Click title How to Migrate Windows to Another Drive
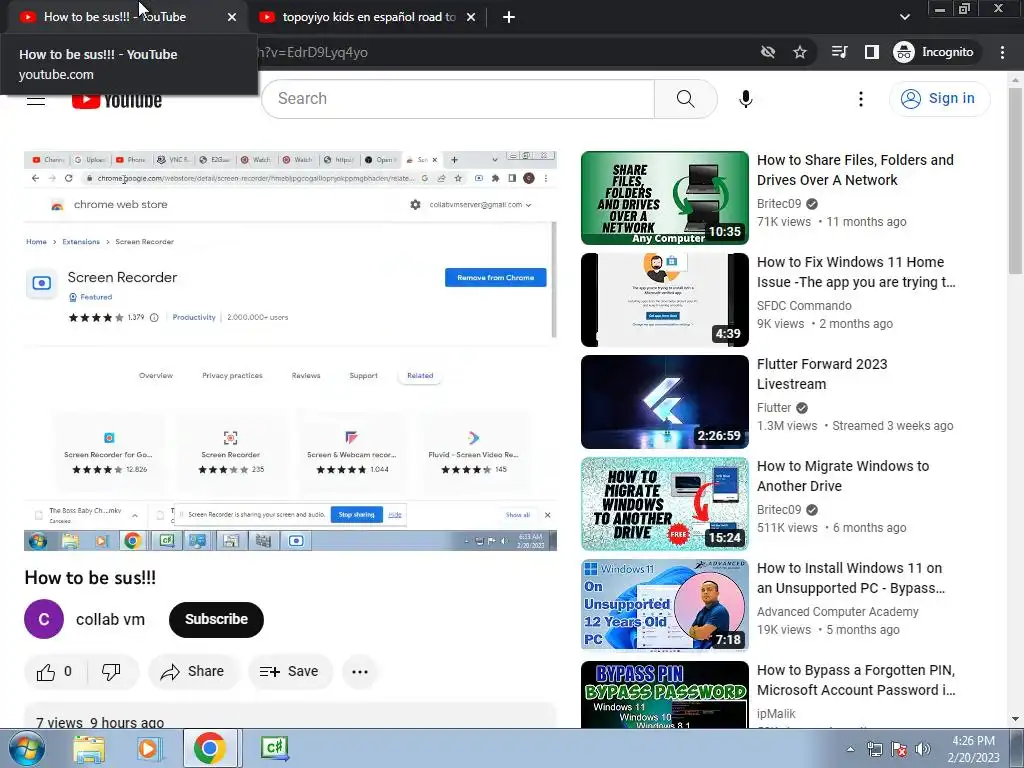 [x=842, y=476]
